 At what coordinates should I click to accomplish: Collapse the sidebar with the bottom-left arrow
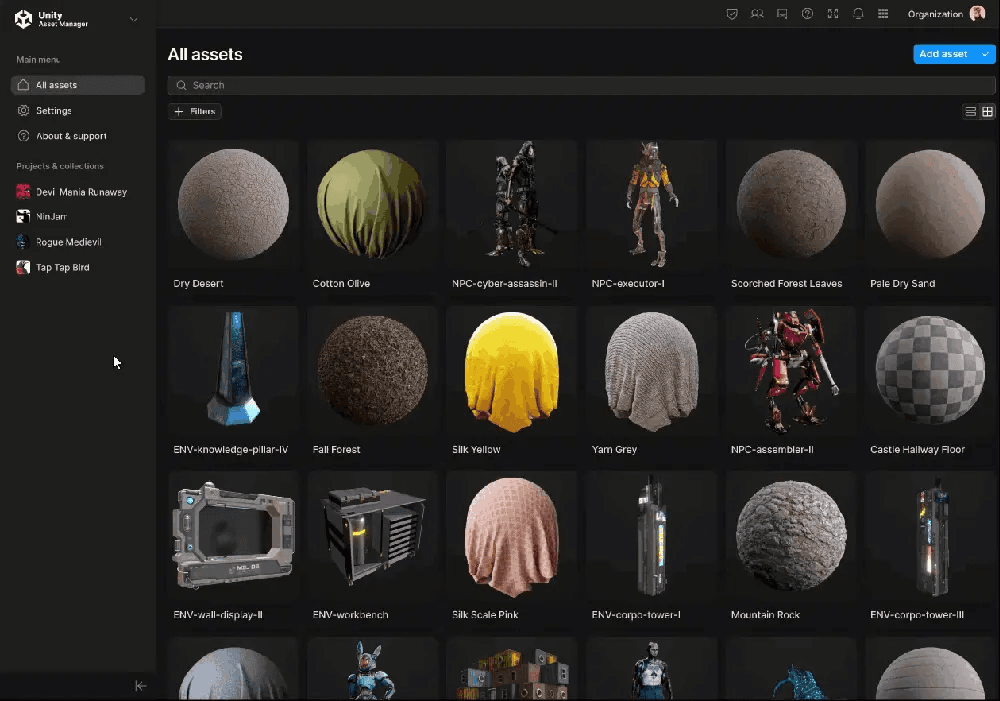140,686
